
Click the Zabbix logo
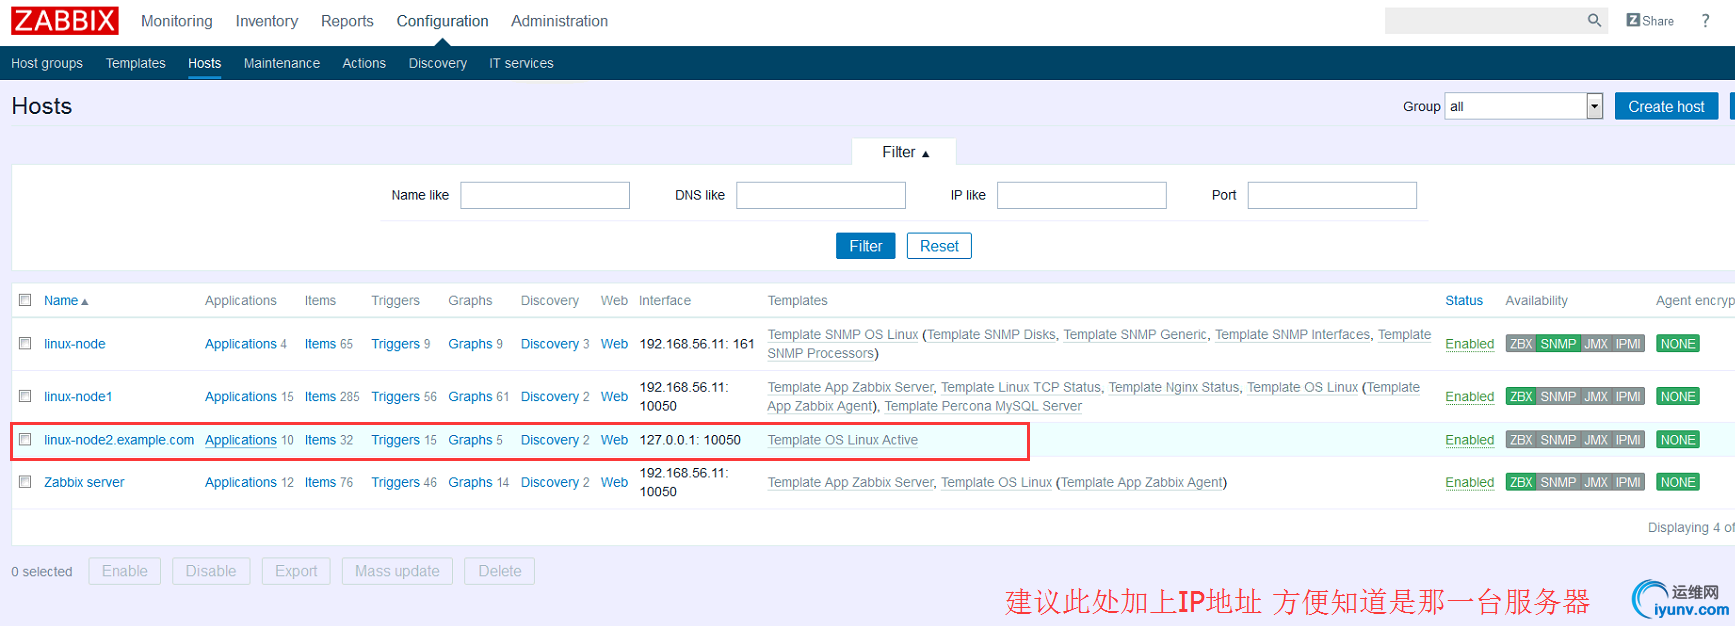[65, 21]
